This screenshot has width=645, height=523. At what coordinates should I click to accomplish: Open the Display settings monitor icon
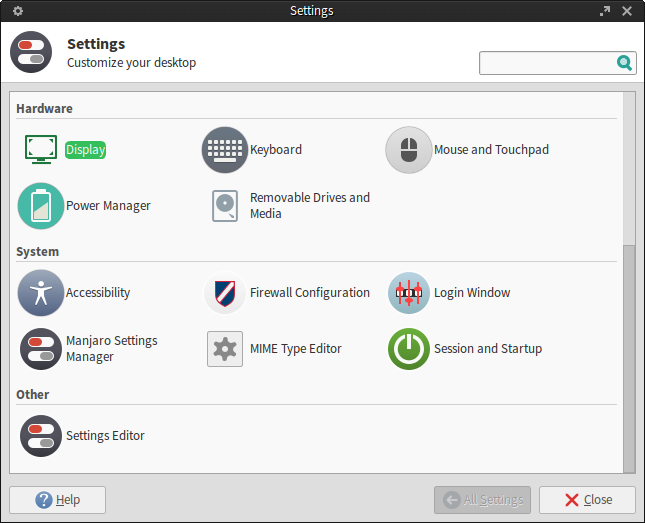(x=41, y=149)
